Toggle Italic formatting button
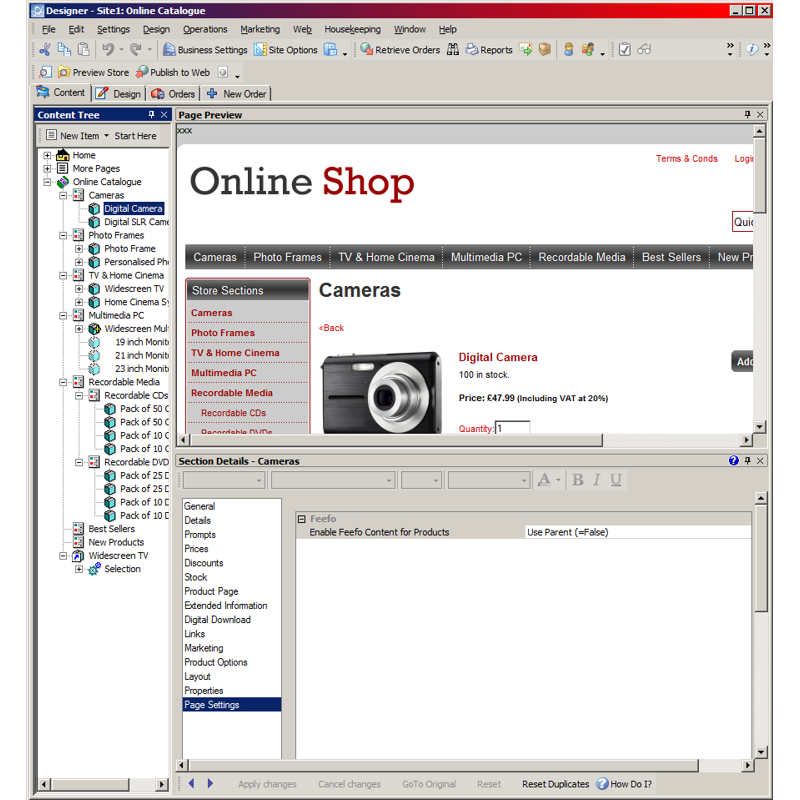This screenshot has width=800, height=800. click(x=596, y=480)
